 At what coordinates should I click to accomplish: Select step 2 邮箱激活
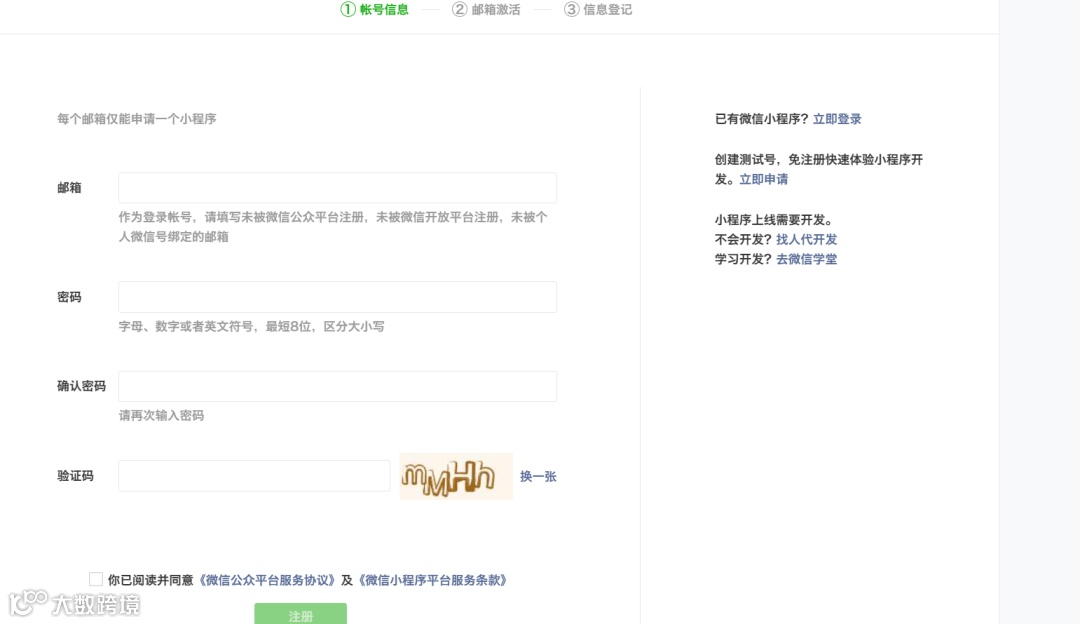point(486,10)
